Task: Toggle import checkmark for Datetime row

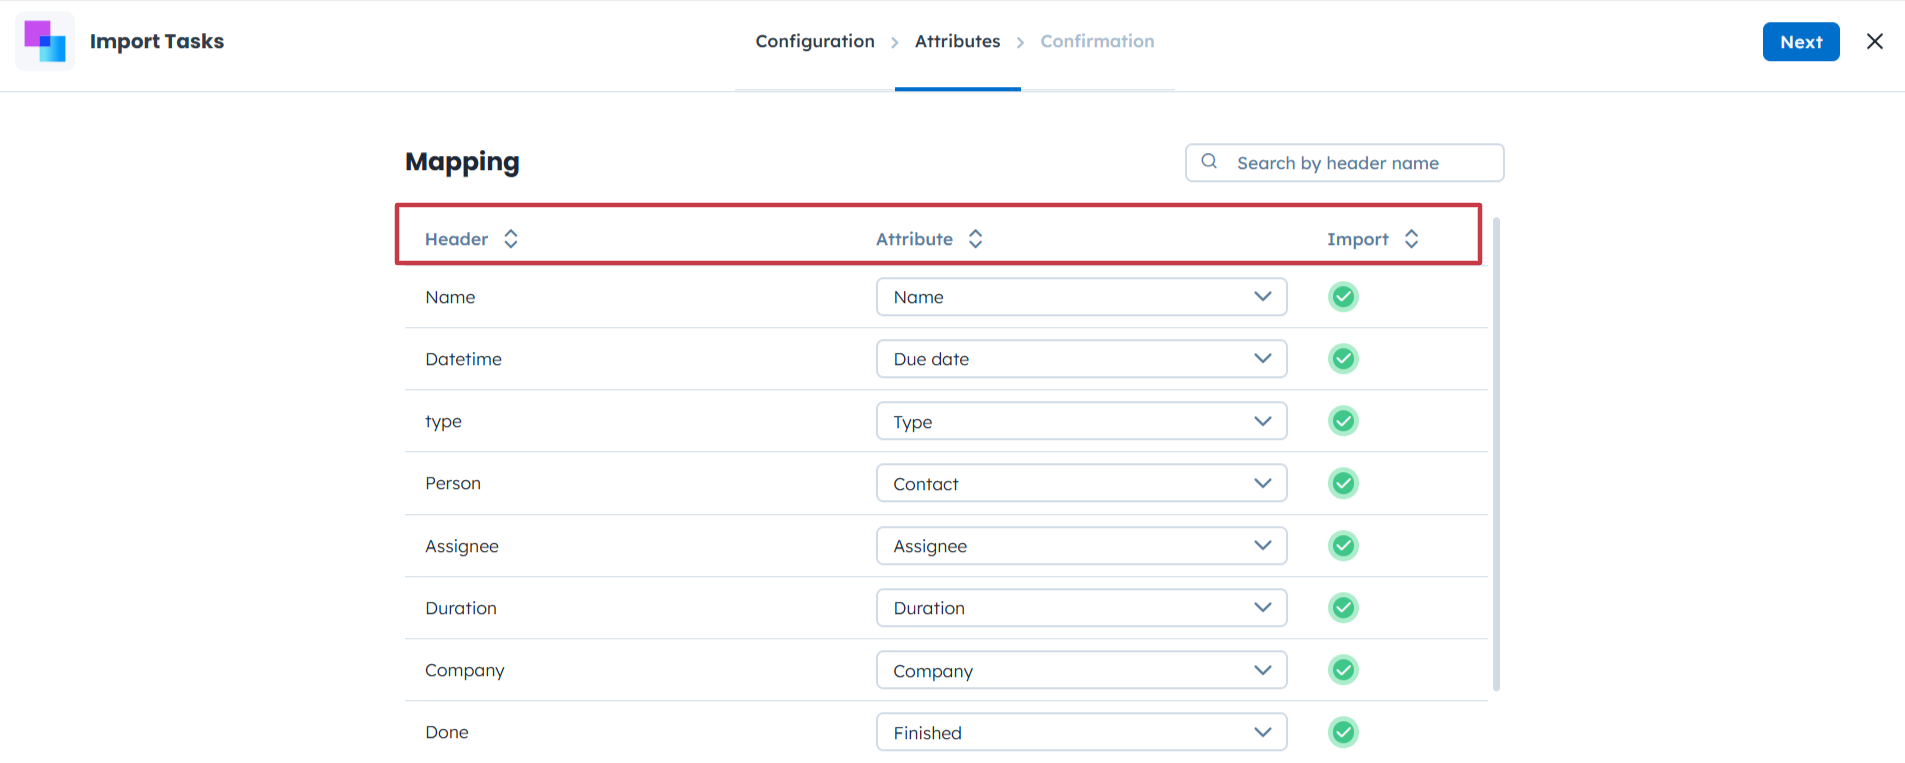Action: click(x=1343, y=359)
